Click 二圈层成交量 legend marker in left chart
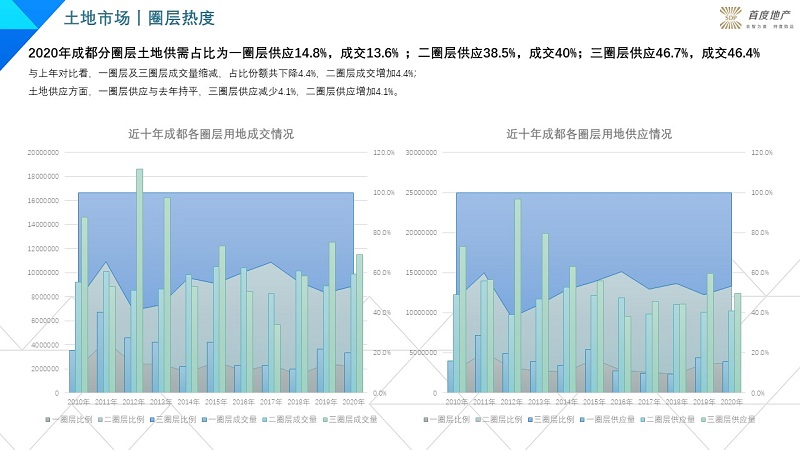This screenshot has width=800, height=450. point(262,419)
